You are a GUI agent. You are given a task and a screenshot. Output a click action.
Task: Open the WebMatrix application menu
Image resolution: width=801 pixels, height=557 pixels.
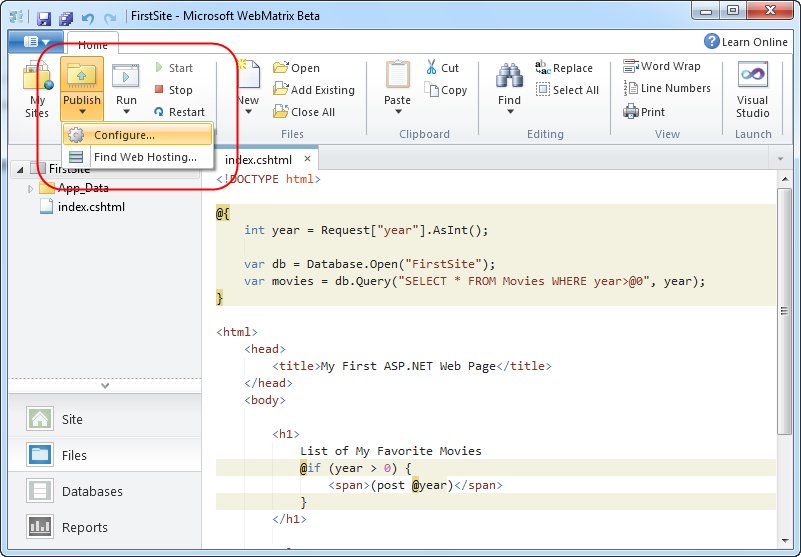tap(36, 41)
